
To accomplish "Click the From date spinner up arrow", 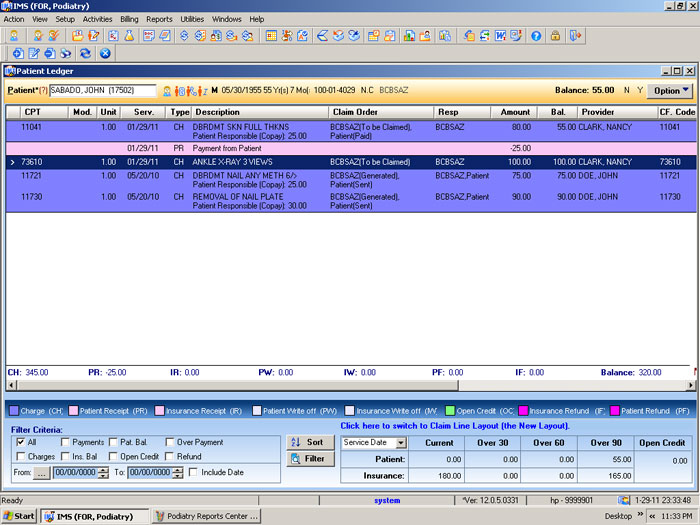I will [x=104, y=469].
